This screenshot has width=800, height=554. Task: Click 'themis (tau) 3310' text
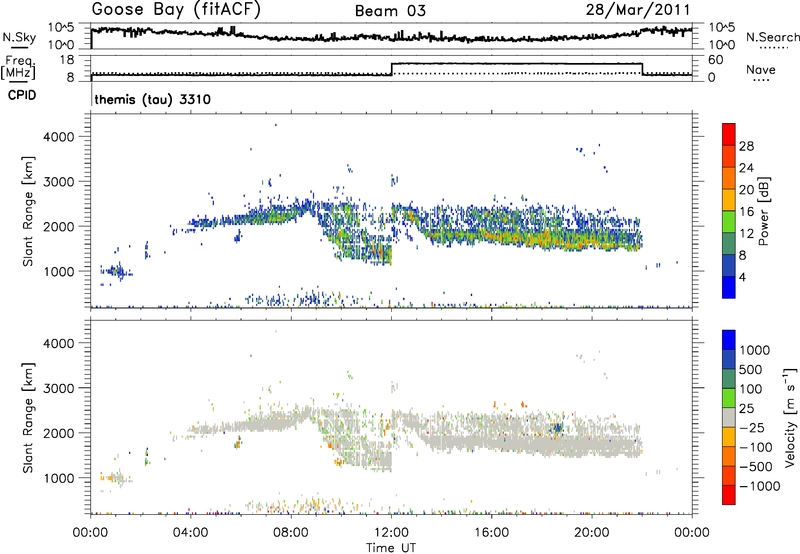(x=153, y=99)
